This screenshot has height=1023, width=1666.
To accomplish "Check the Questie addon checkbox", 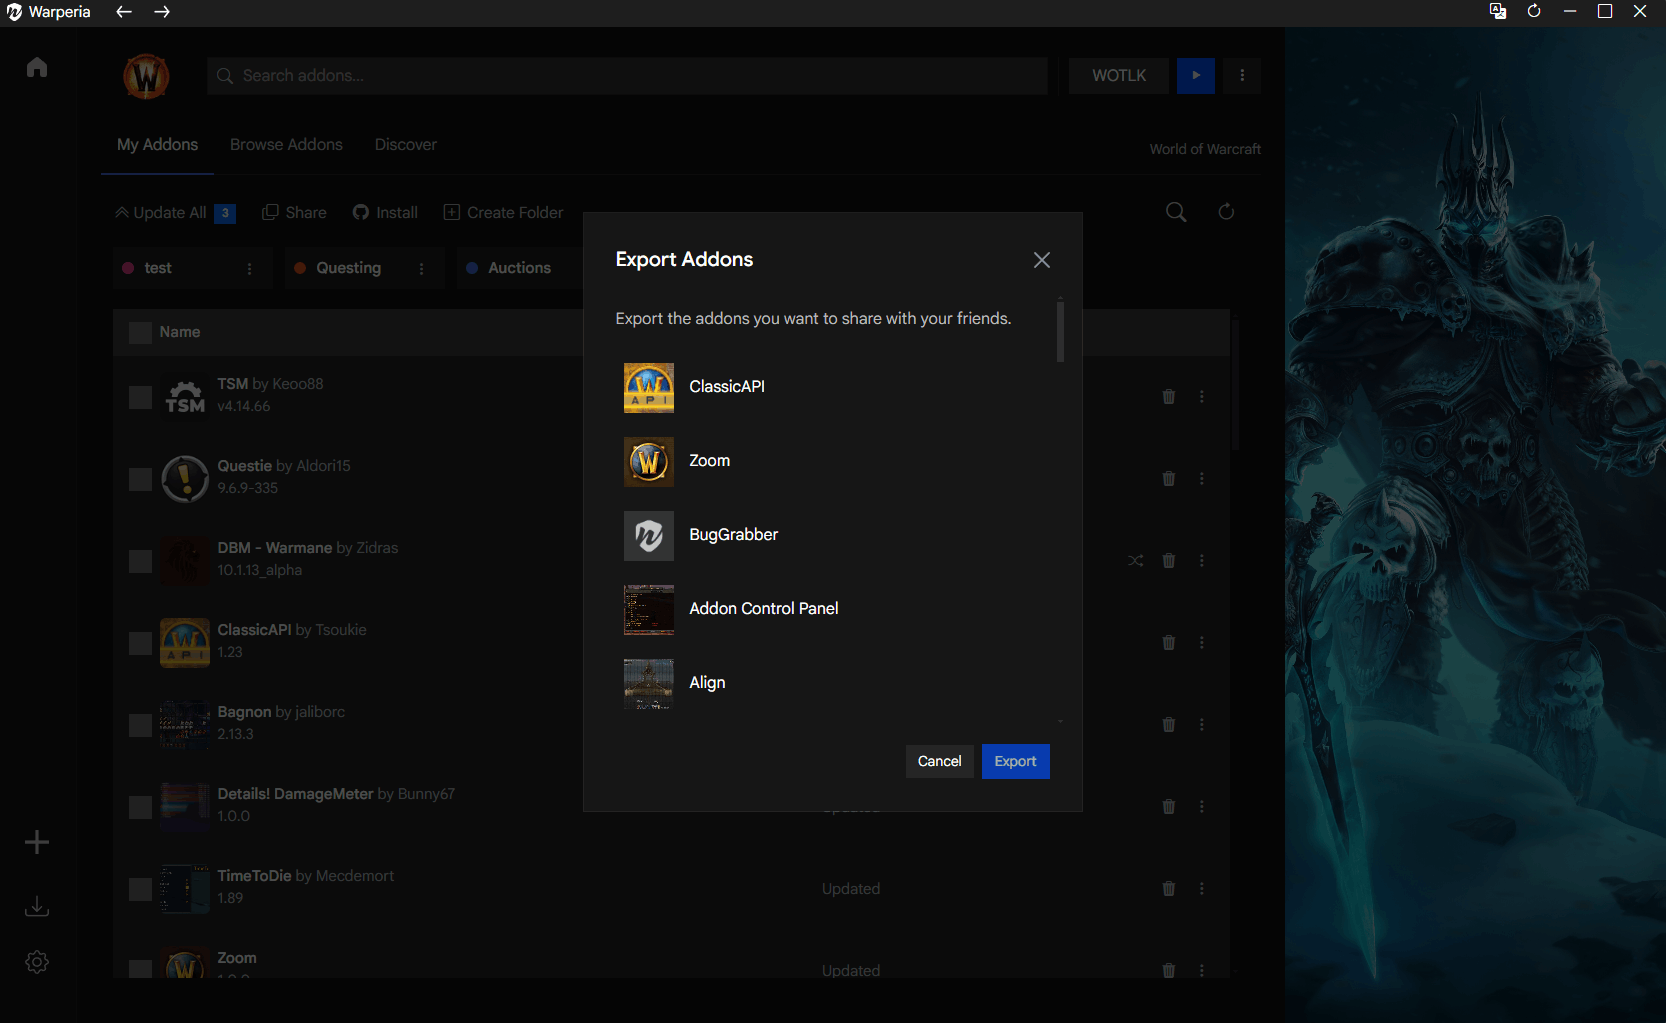I will pyautogui.click(x=140, y=480).
